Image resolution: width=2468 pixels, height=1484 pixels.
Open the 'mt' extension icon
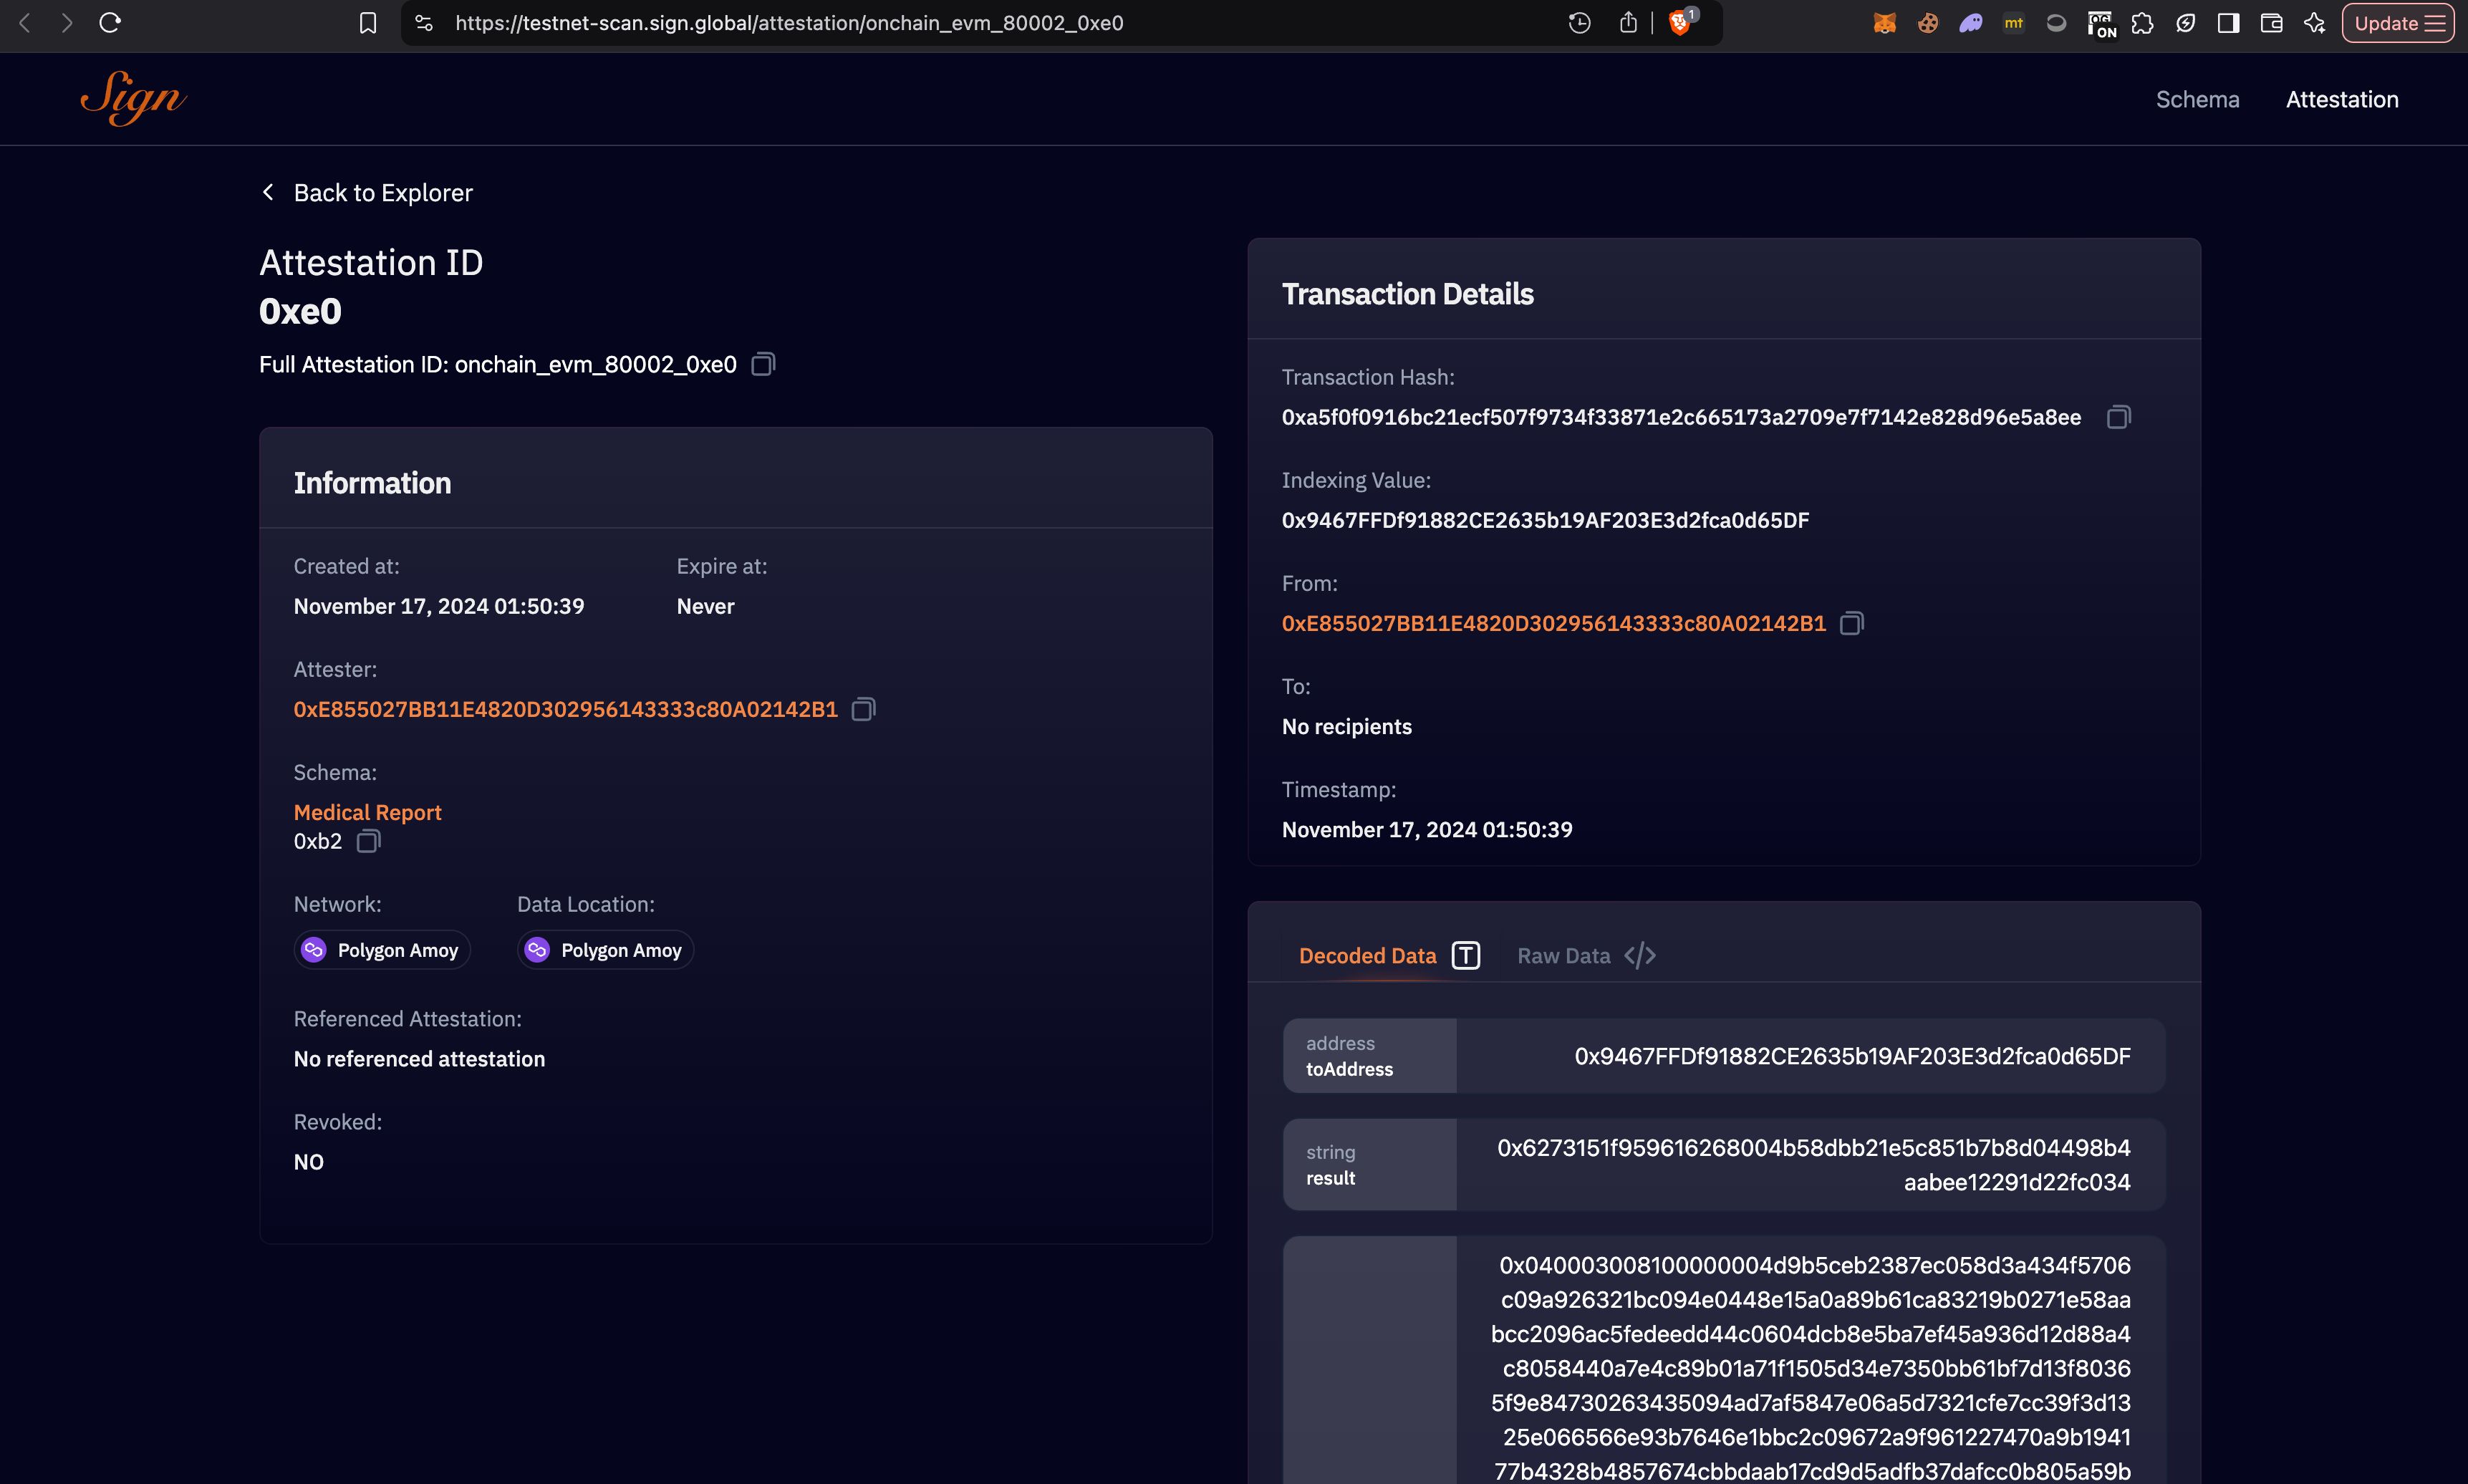pos(2013,23)
